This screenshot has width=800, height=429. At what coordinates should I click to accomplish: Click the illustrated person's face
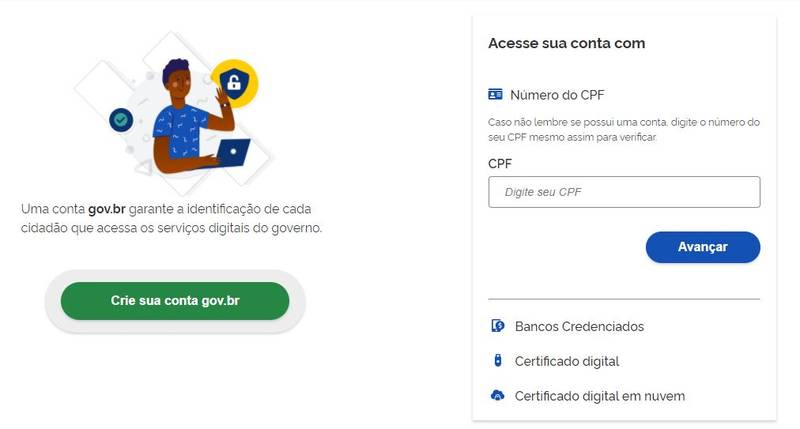(181, 85)
